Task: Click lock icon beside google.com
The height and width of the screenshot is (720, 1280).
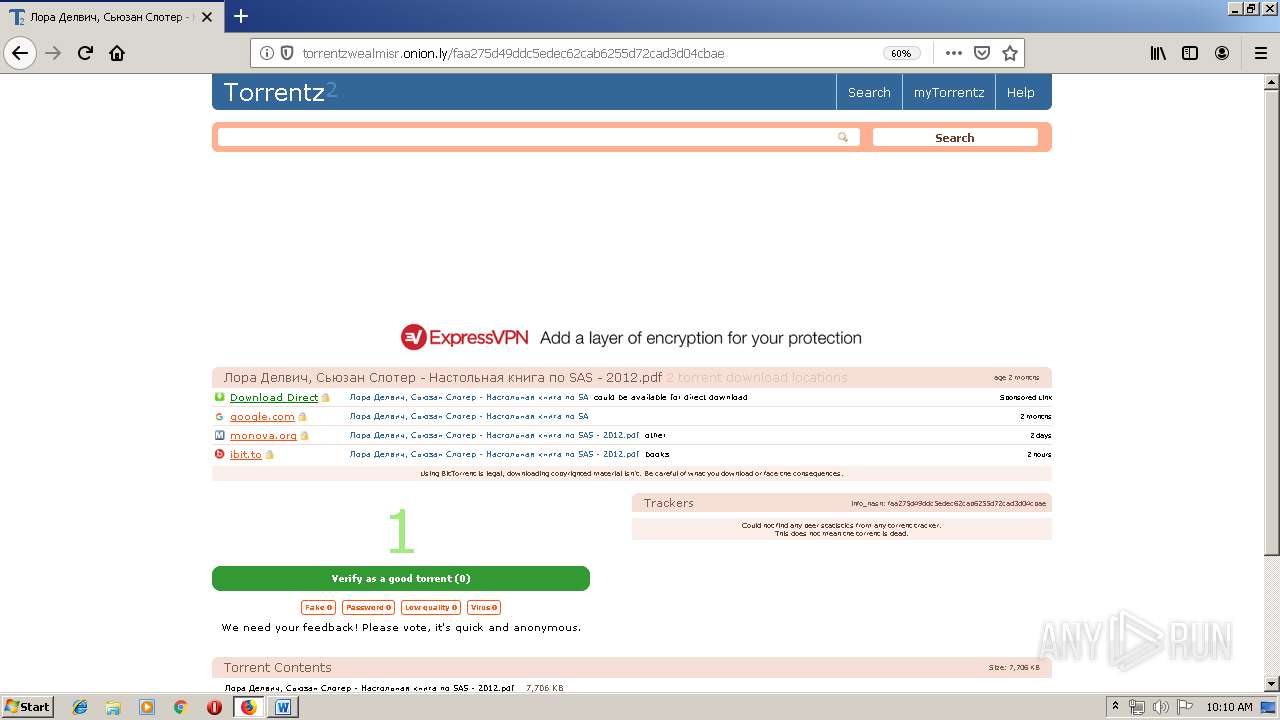Action: (302, 416)
